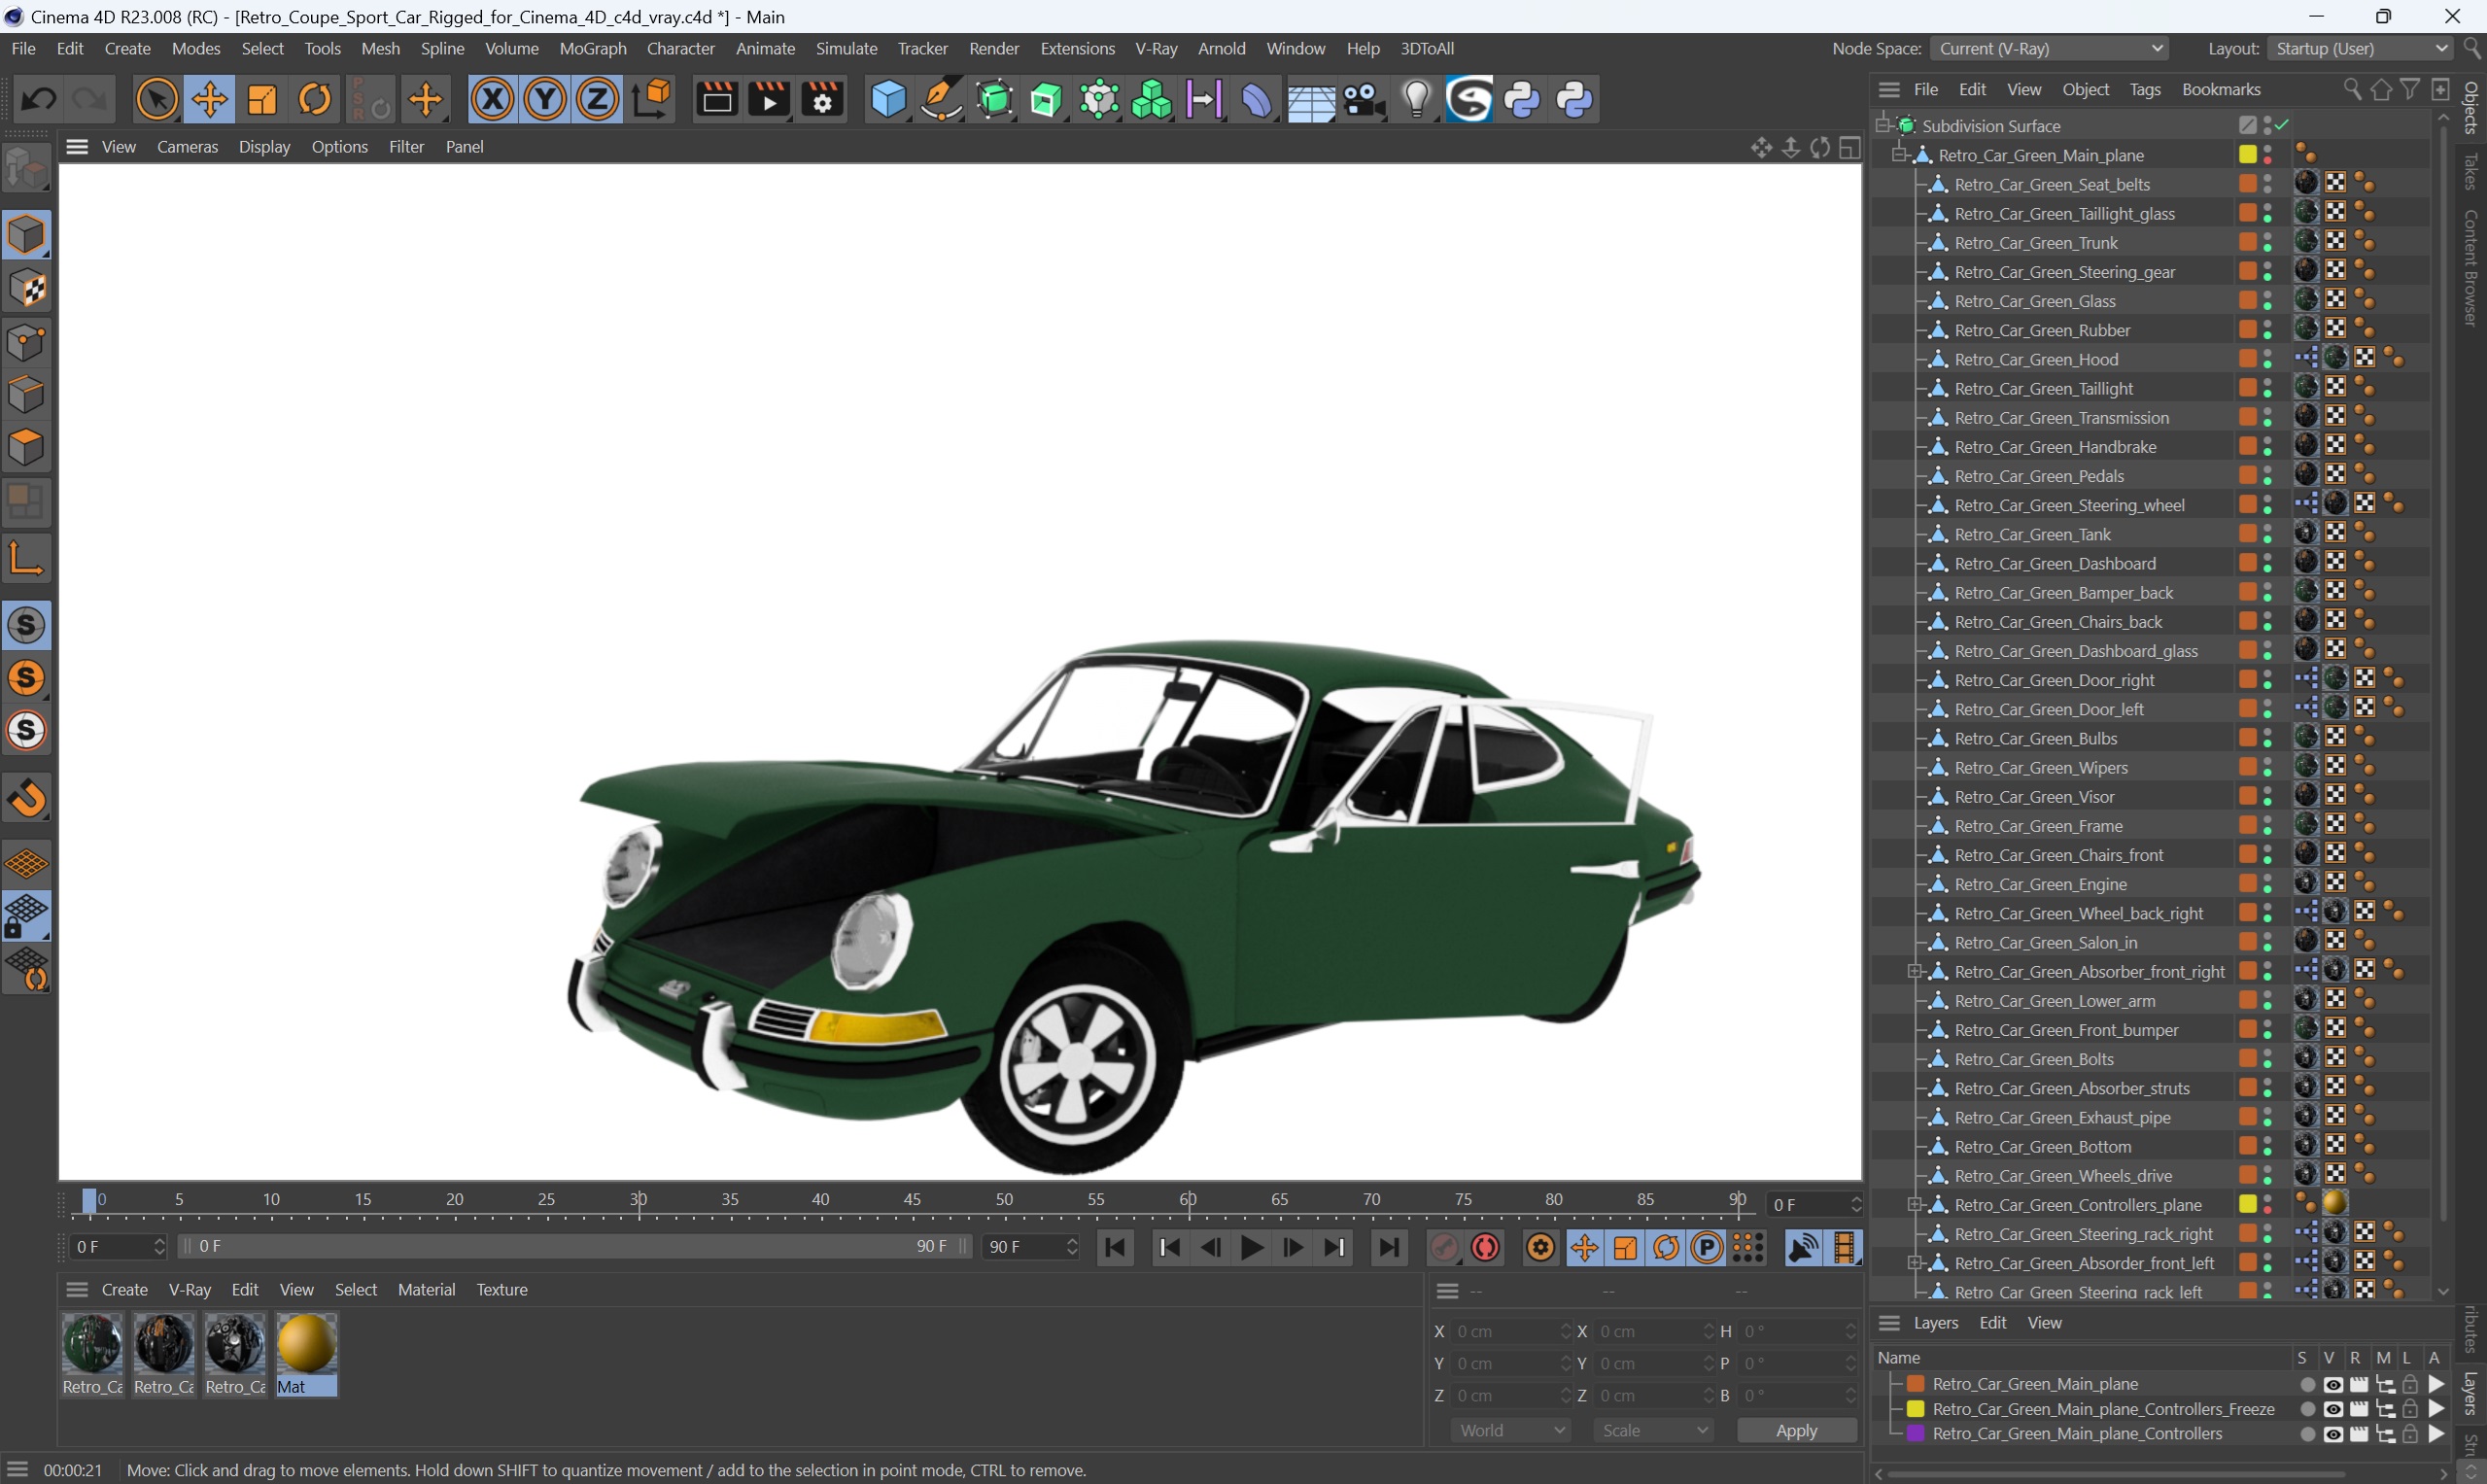Switch to Polygons mode

pos(27,447)
